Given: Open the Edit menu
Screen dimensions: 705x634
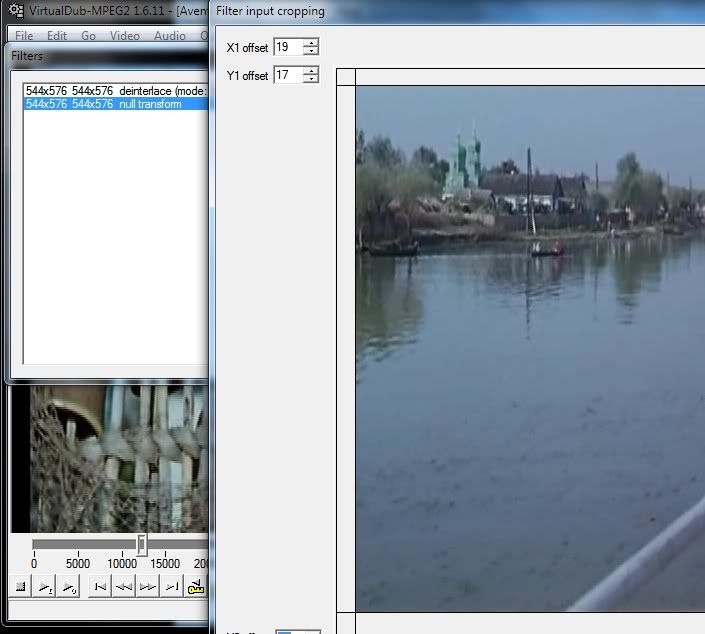Looking at the screenshot, I should 57,35.
